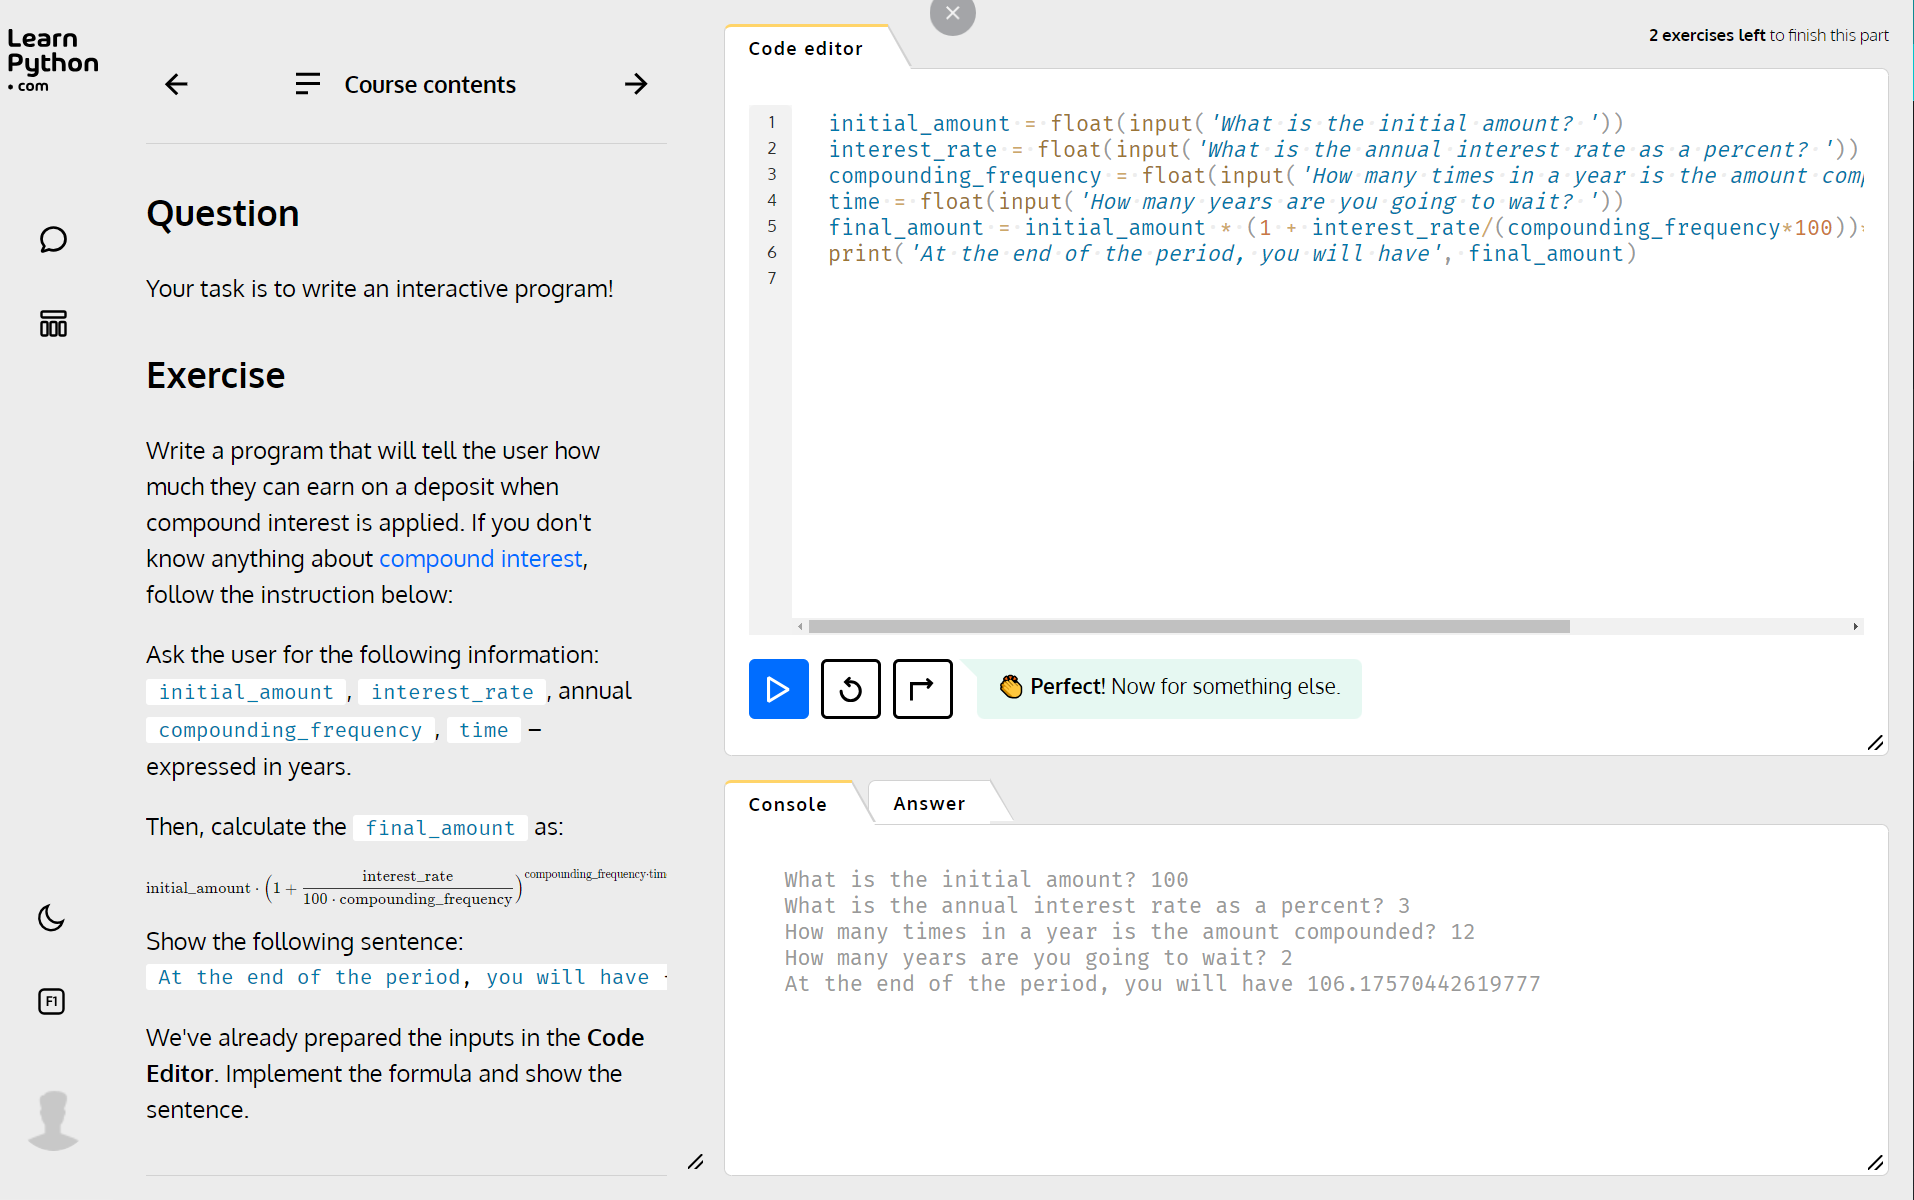The image size is (1914, 1200).
Task: Click the 'Exercise' heading
Action: pos(215,376)
